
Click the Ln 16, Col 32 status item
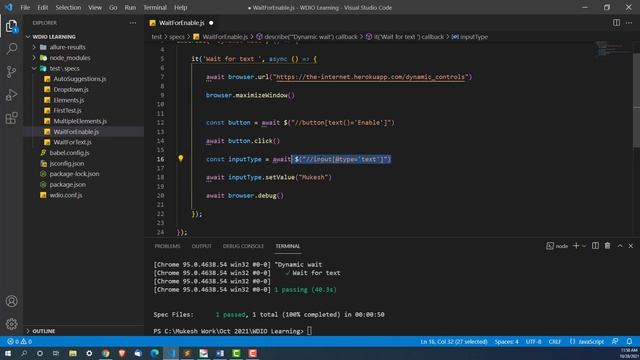pos(453,341)
